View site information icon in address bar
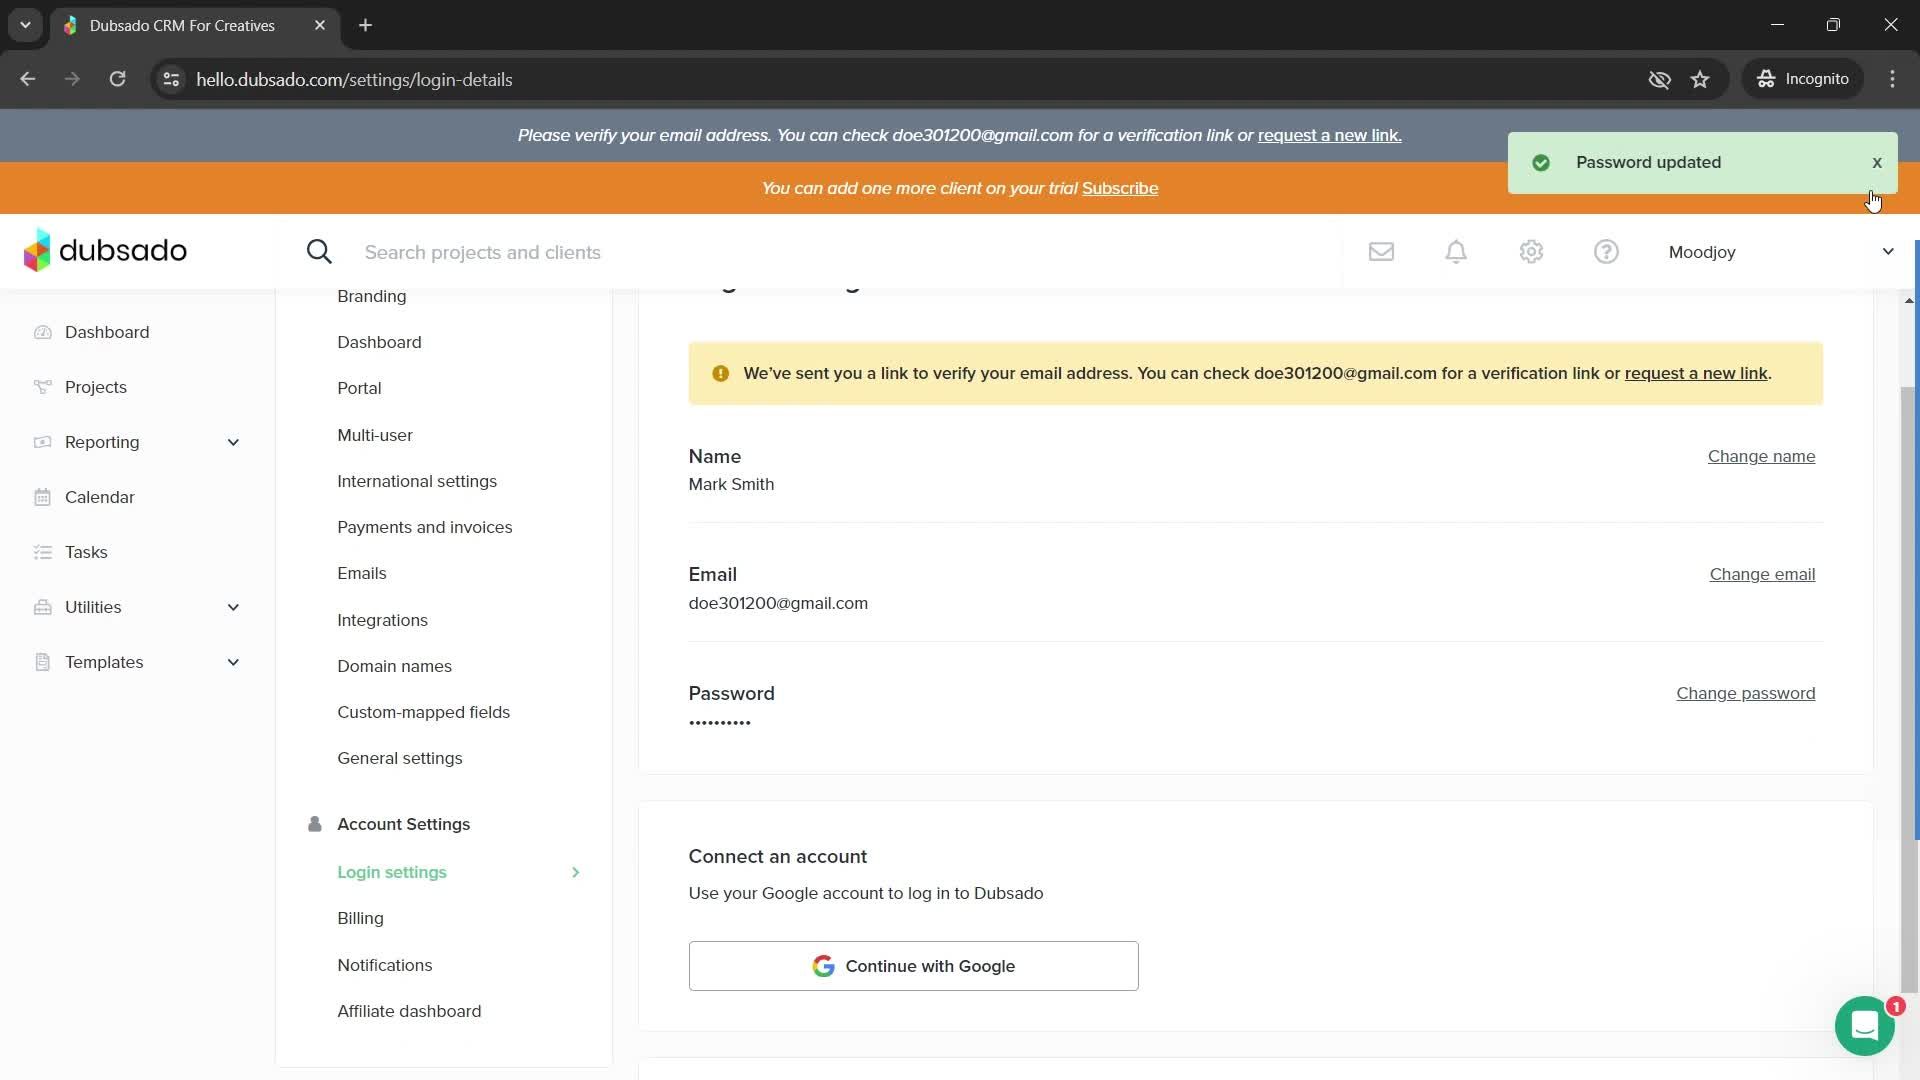This screenshot has height=1080, width=1920. tap(171, 79)
